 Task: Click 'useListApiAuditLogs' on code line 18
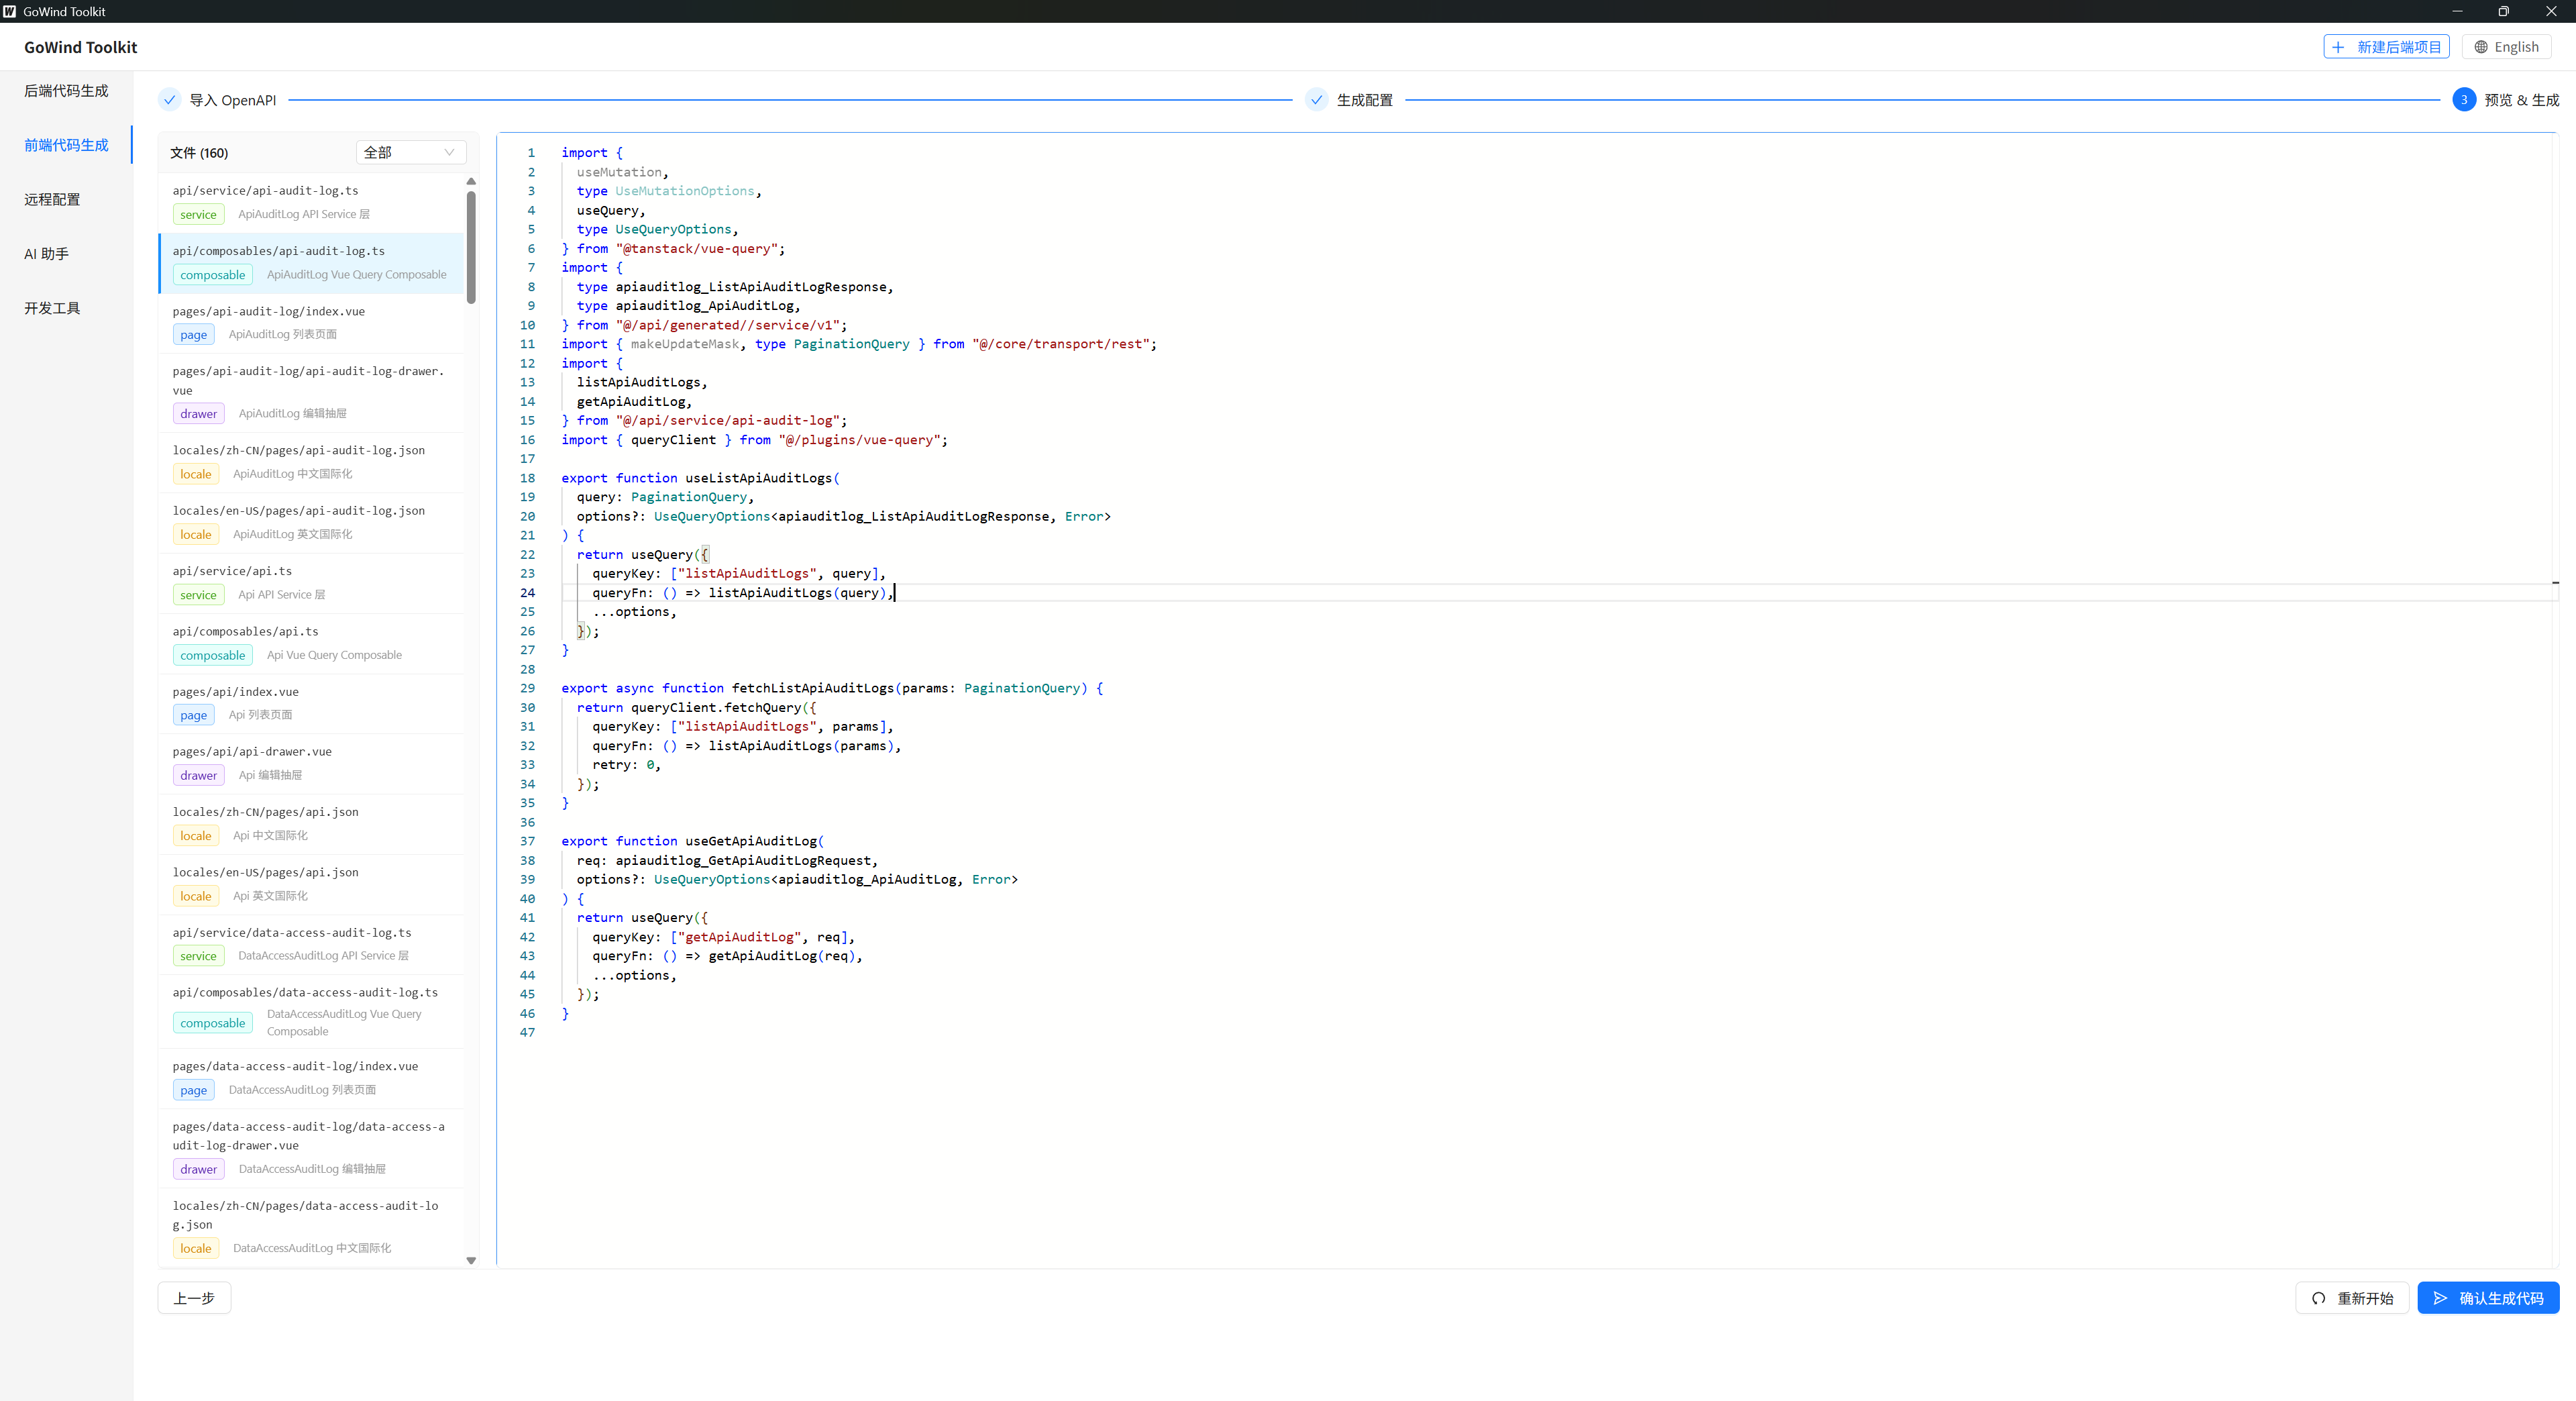tap(758, 478)
